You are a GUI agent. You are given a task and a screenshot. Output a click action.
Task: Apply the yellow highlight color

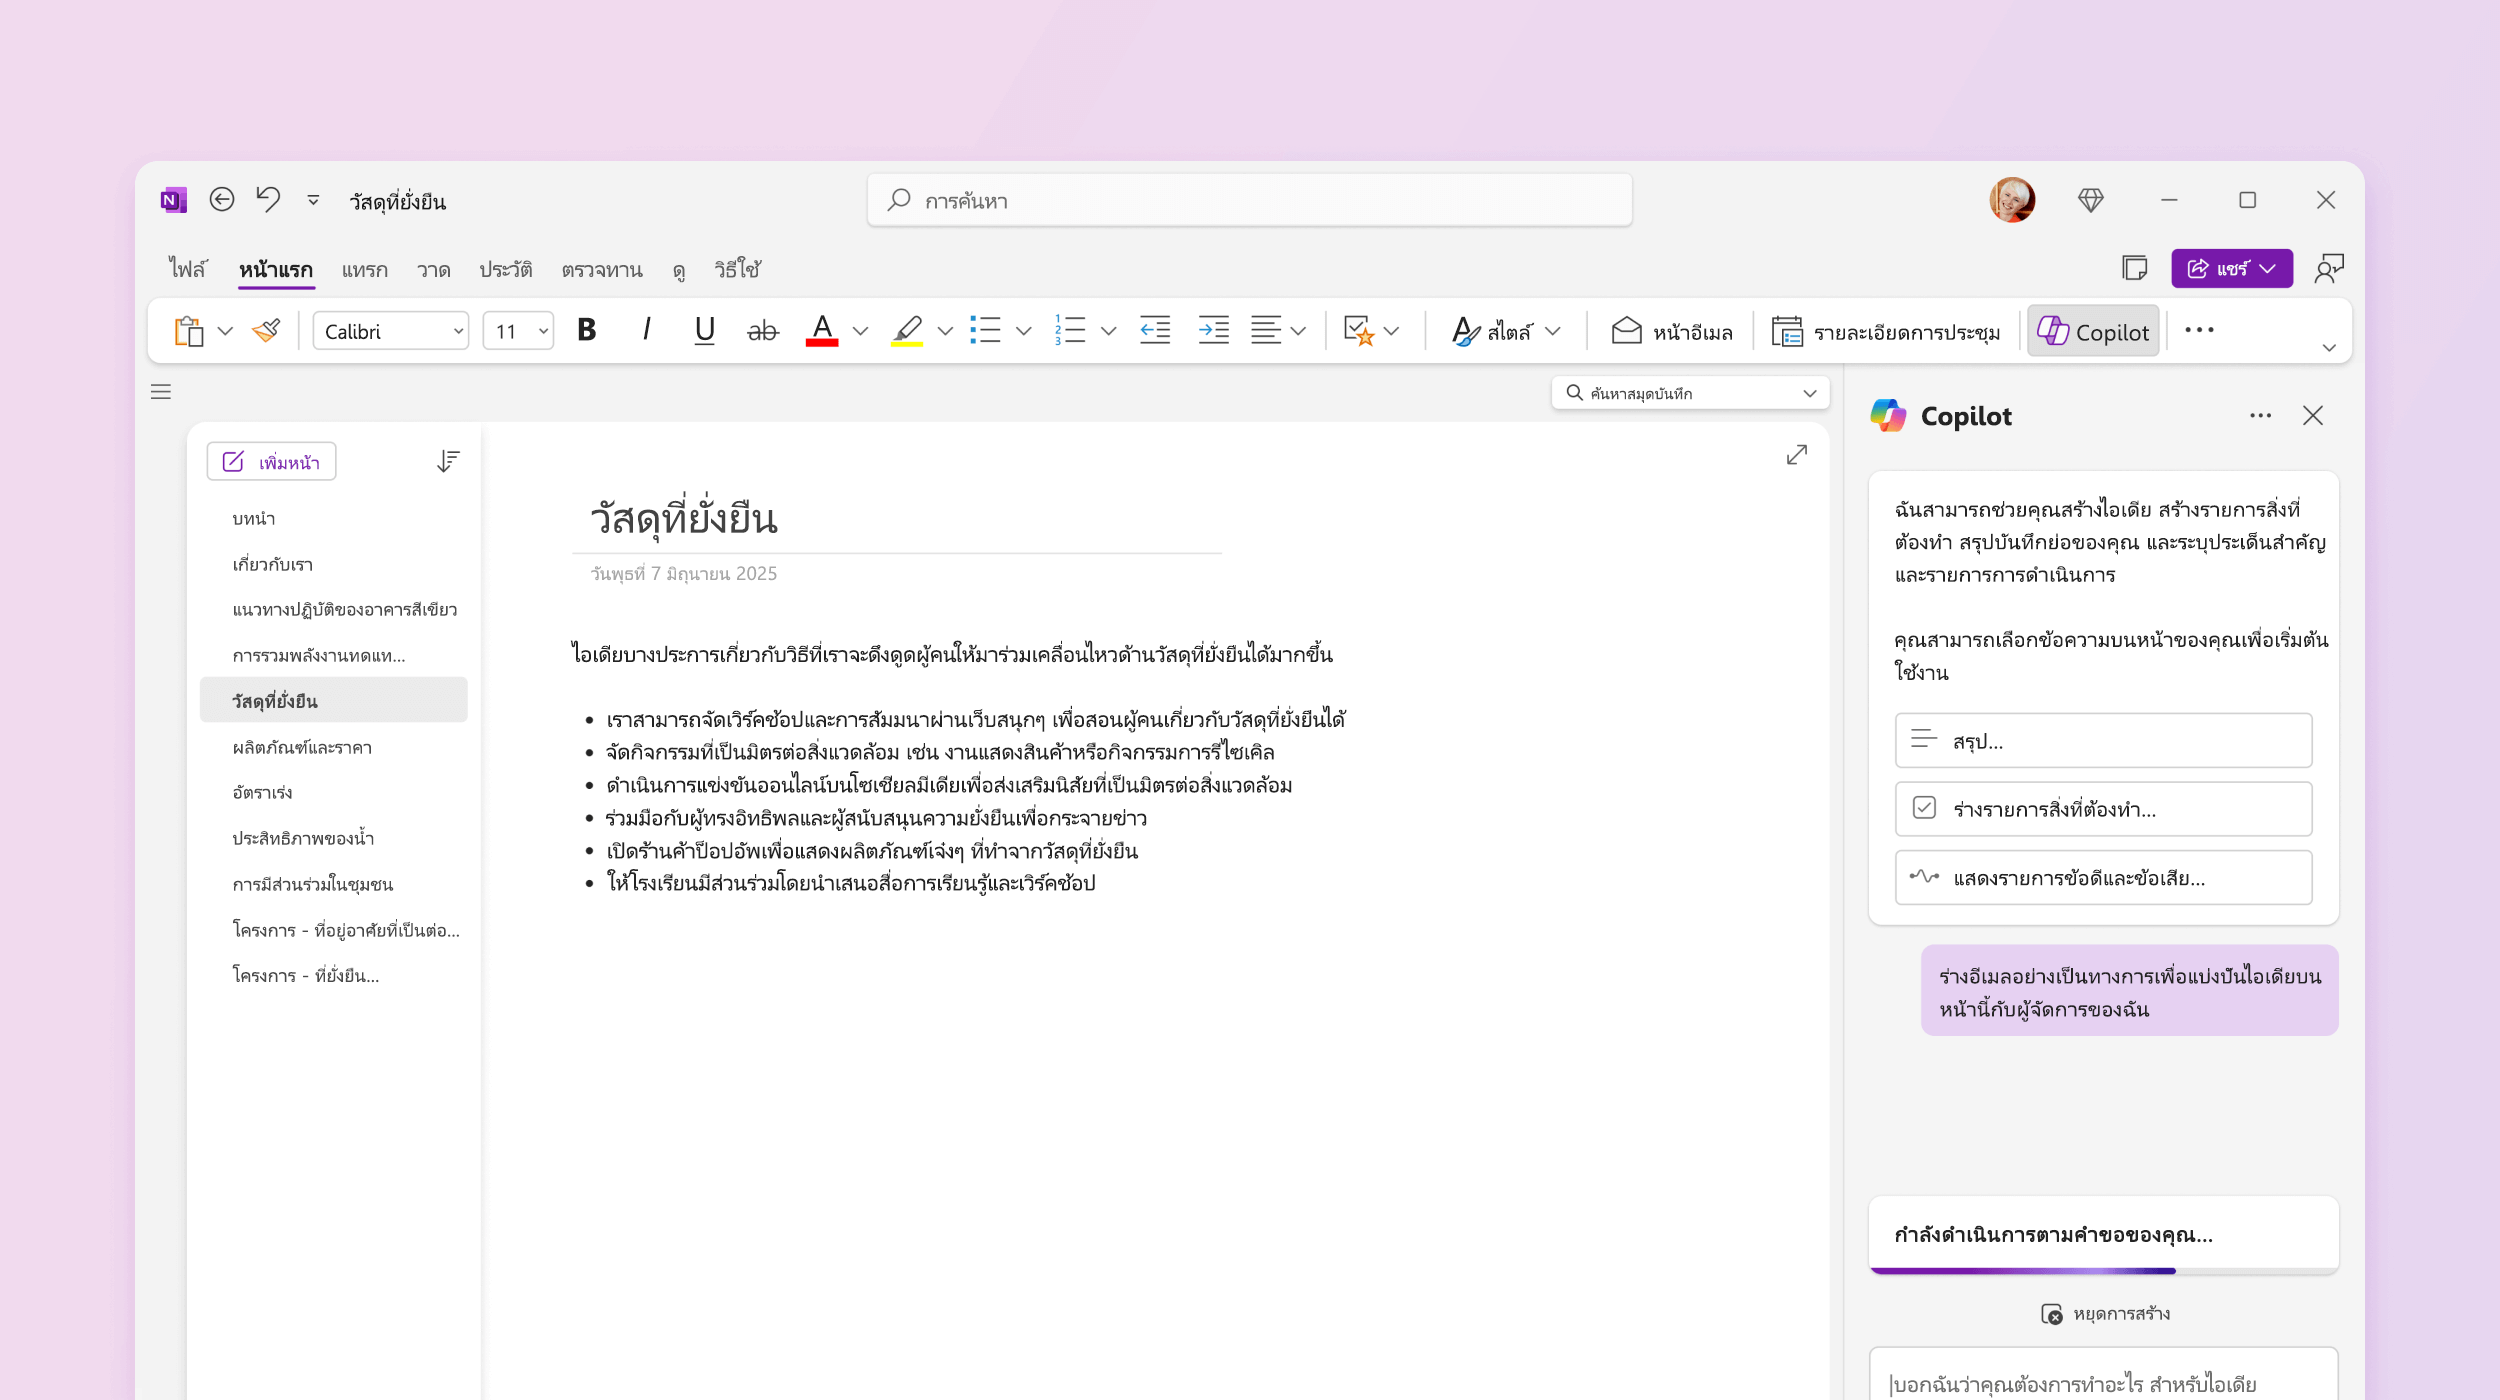(907, 330)
